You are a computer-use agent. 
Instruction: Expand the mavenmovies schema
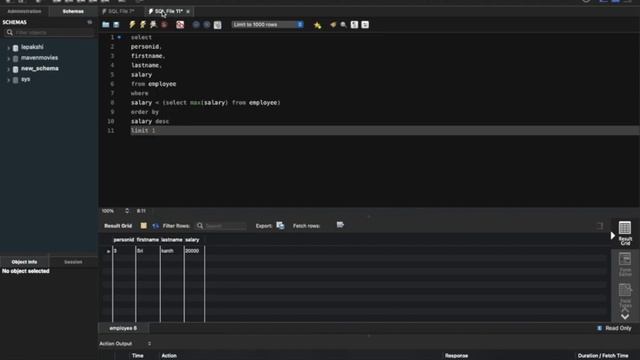coord(9,58)
